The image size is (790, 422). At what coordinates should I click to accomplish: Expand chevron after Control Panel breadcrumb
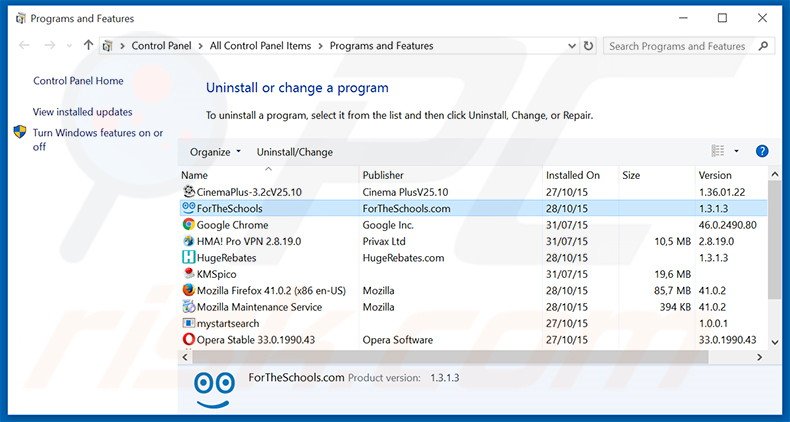click(201, 46)
